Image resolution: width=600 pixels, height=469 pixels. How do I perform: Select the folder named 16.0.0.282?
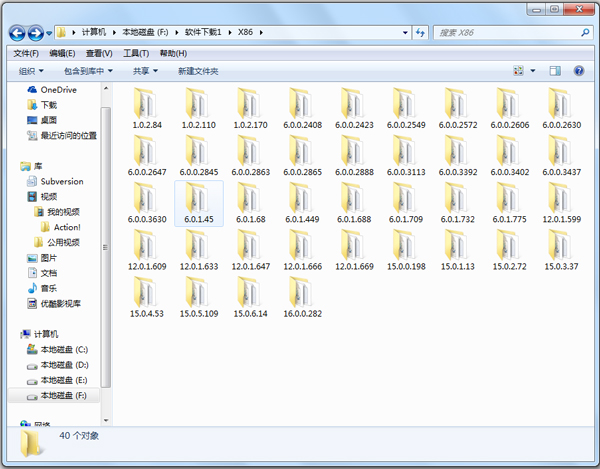302,298
